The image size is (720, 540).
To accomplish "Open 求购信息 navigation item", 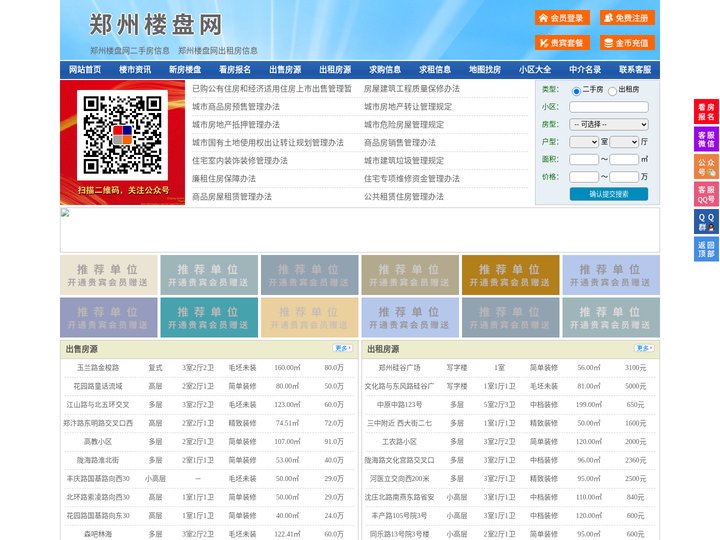I will pos(385,70).
